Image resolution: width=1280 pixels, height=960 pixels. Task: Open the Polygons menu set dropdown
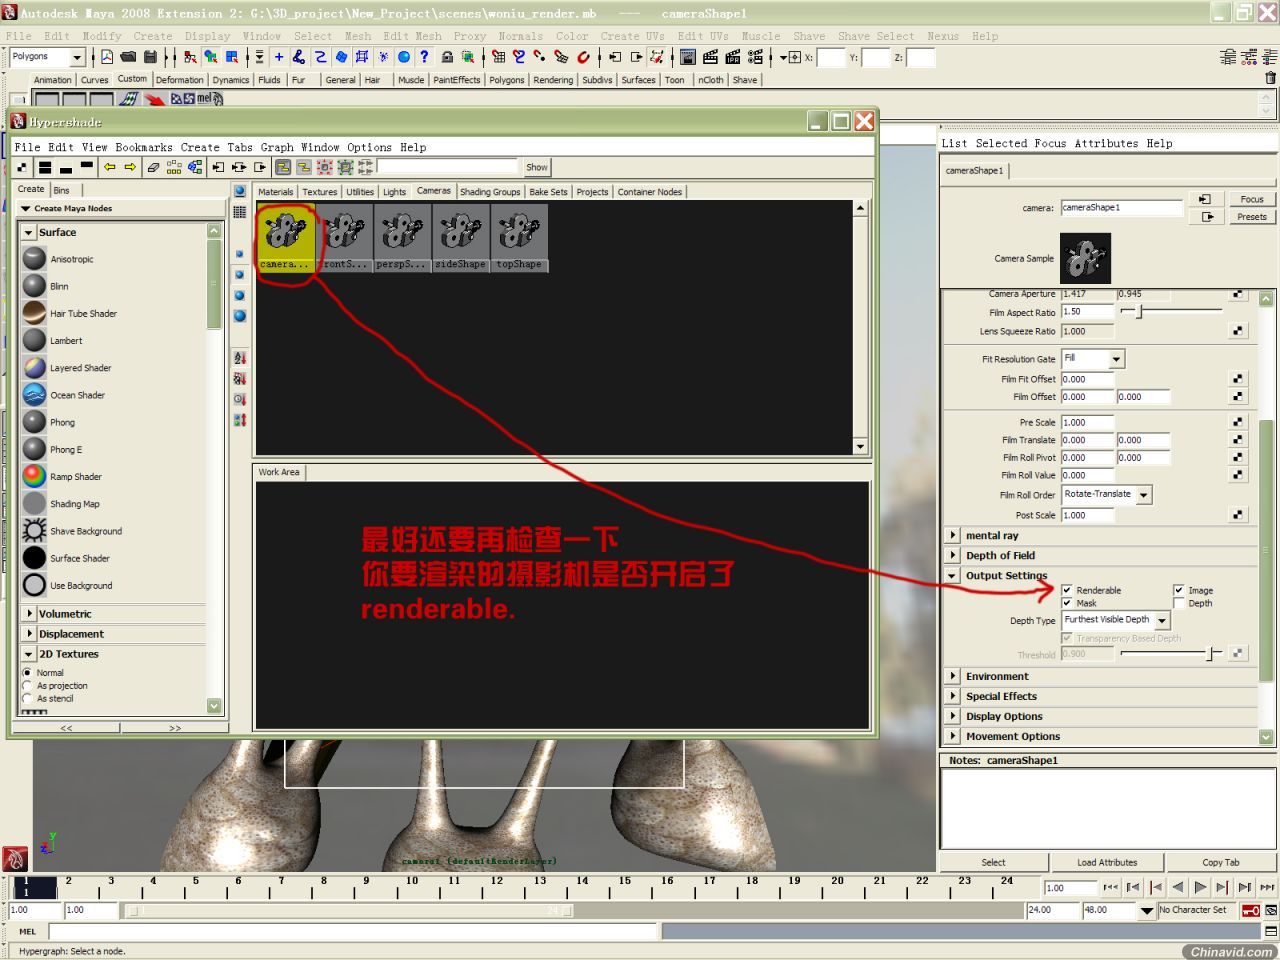pyautogui.click(x=47, y=57)
